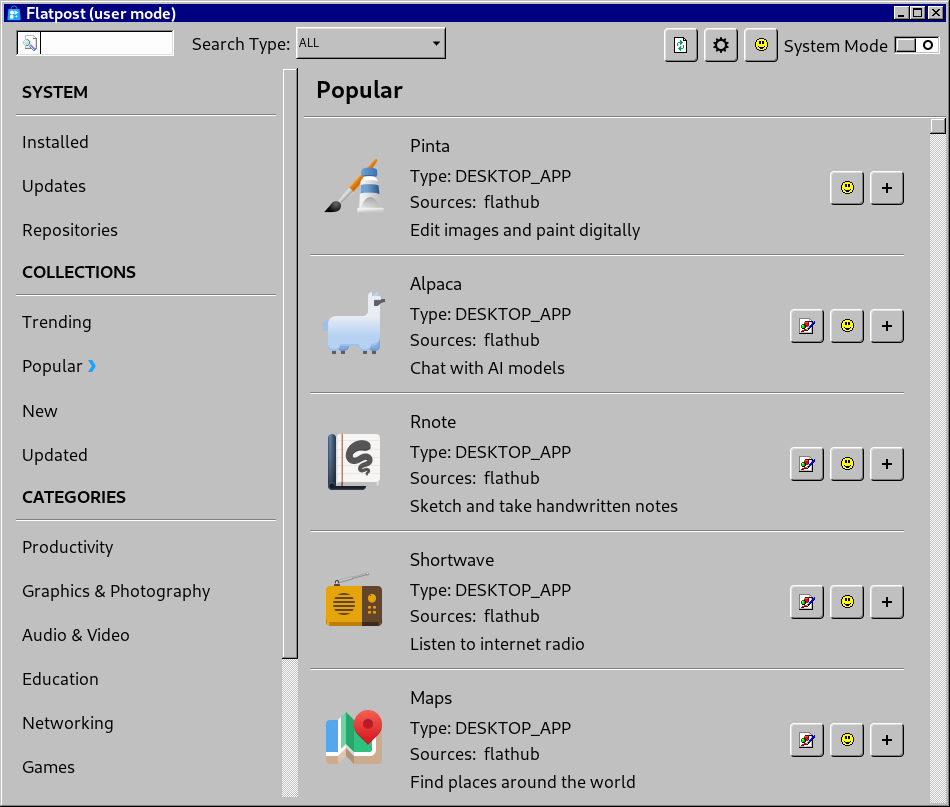Open the Installed section in sidebar

(55, 142)
